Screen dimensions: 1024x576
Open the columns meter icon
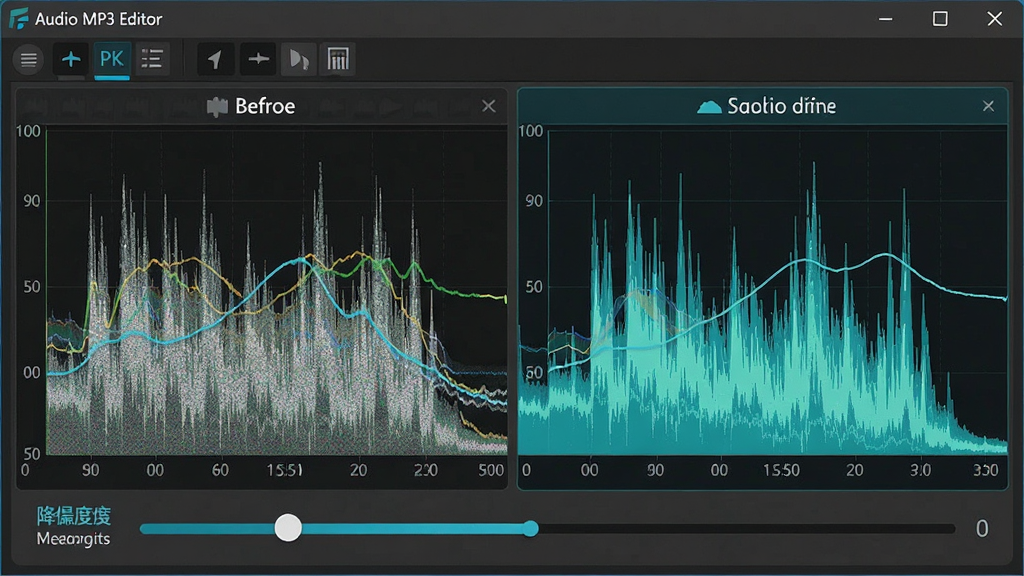pyautogui.click(x=338, y=59)
